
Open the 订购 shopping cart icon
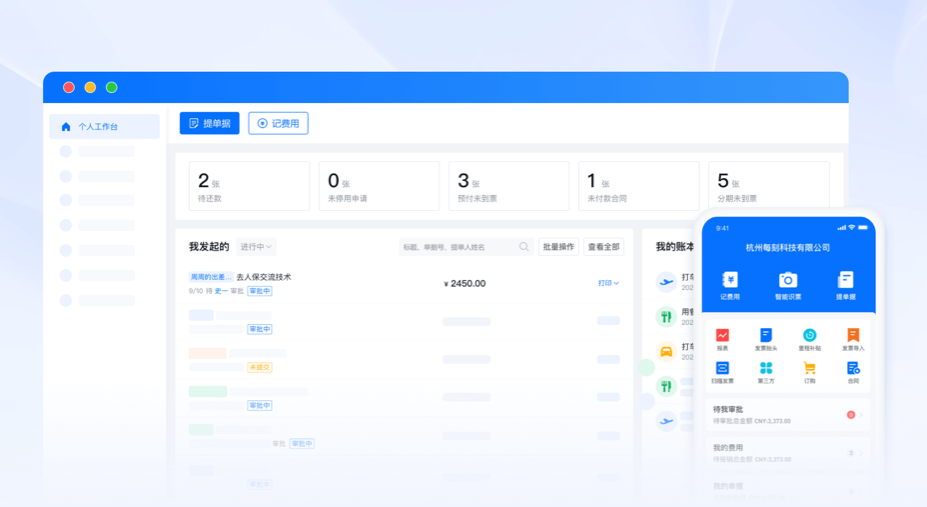click(x=809, y=369)
